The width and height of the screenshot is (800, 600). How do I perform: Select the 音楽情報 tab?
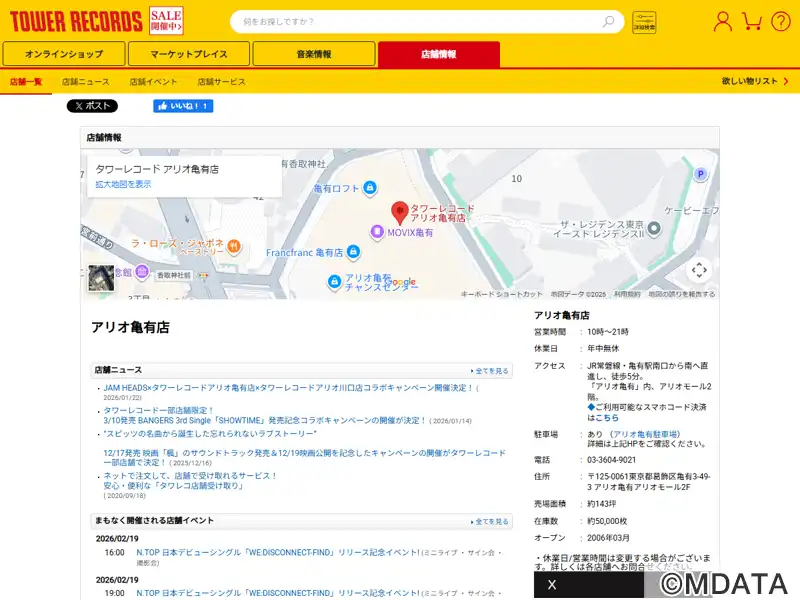coord(314,54)
